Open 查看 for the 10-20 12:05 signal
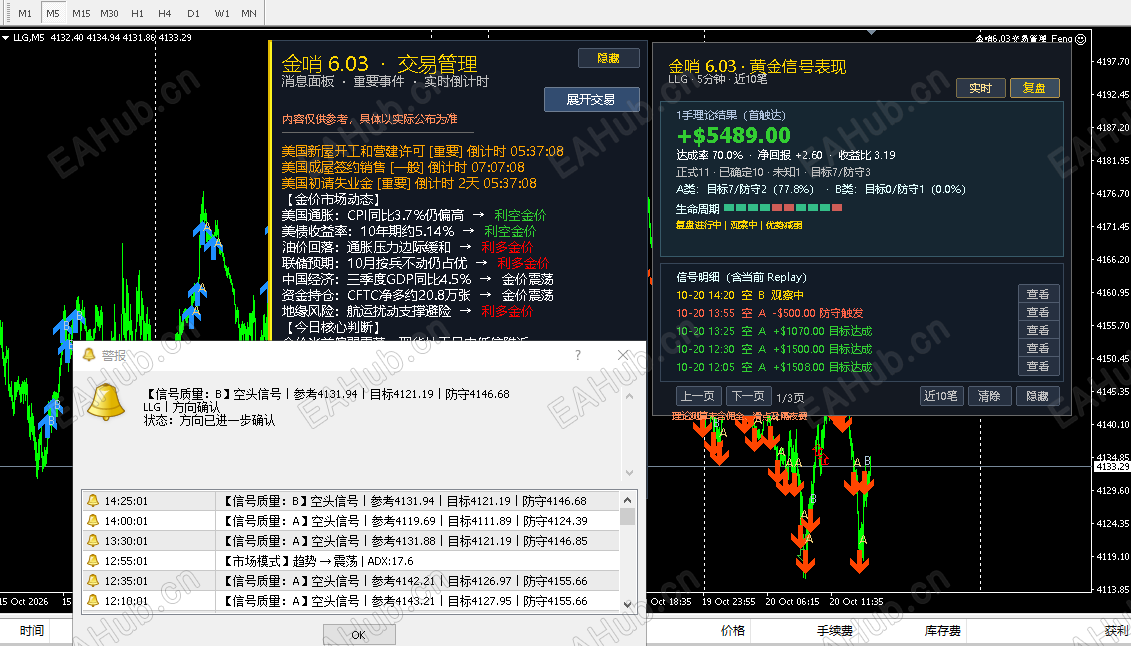This screenshot has width=1131, height=646. (1039, 366)
